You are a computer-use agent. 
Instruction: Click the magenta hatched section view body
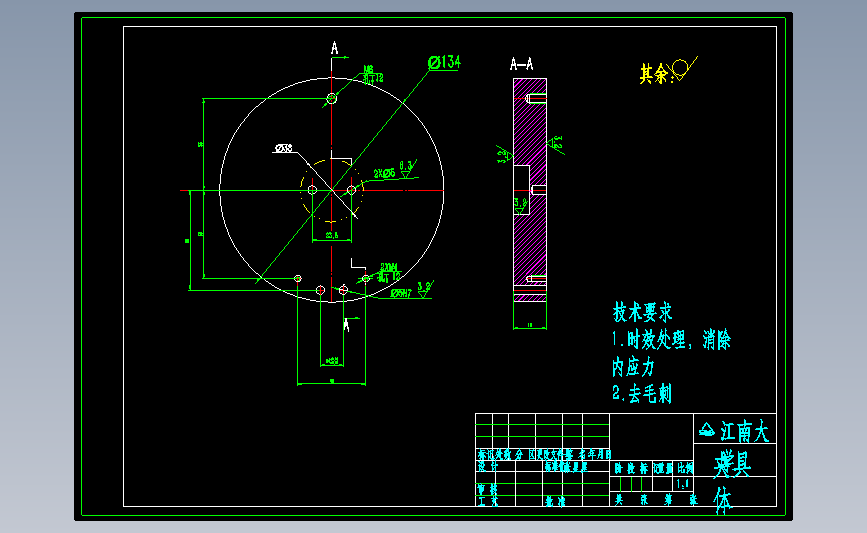[x=530, y=190]
